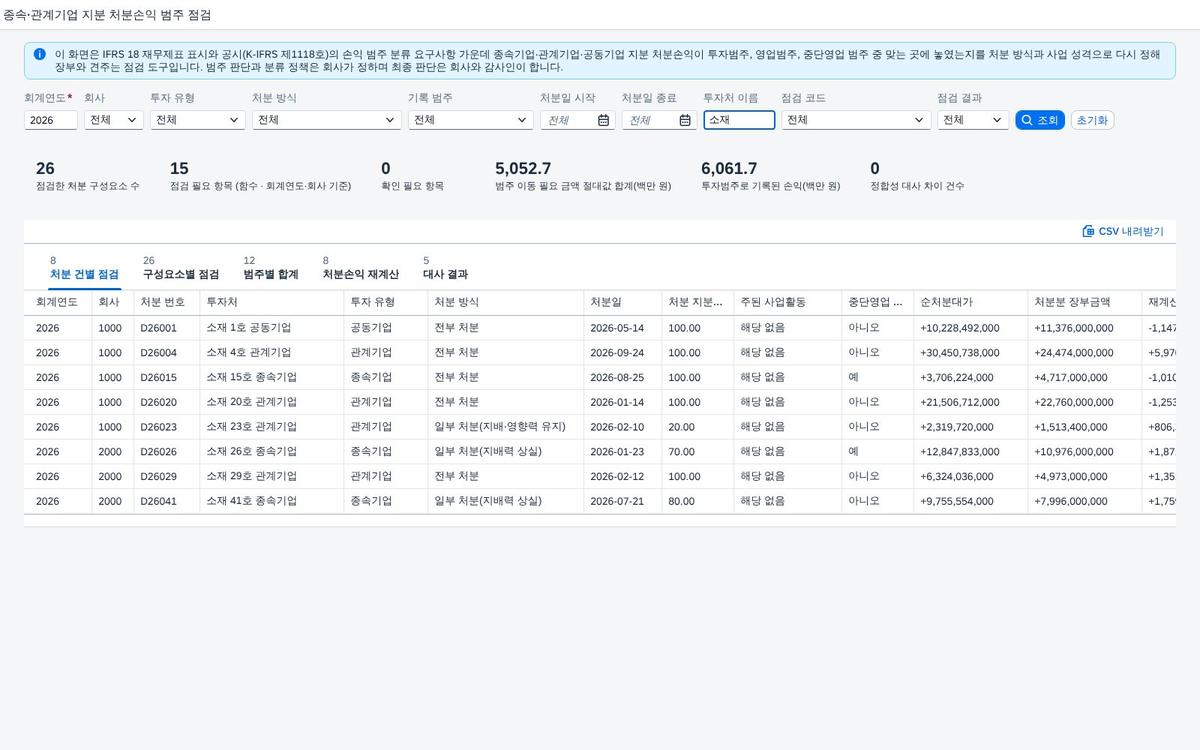The width and height of the screenshot is (1200, 750).
Task: Open the 처분일 종료 calendar picker icon
Action: pyautogui.click(x=685, y=120)
